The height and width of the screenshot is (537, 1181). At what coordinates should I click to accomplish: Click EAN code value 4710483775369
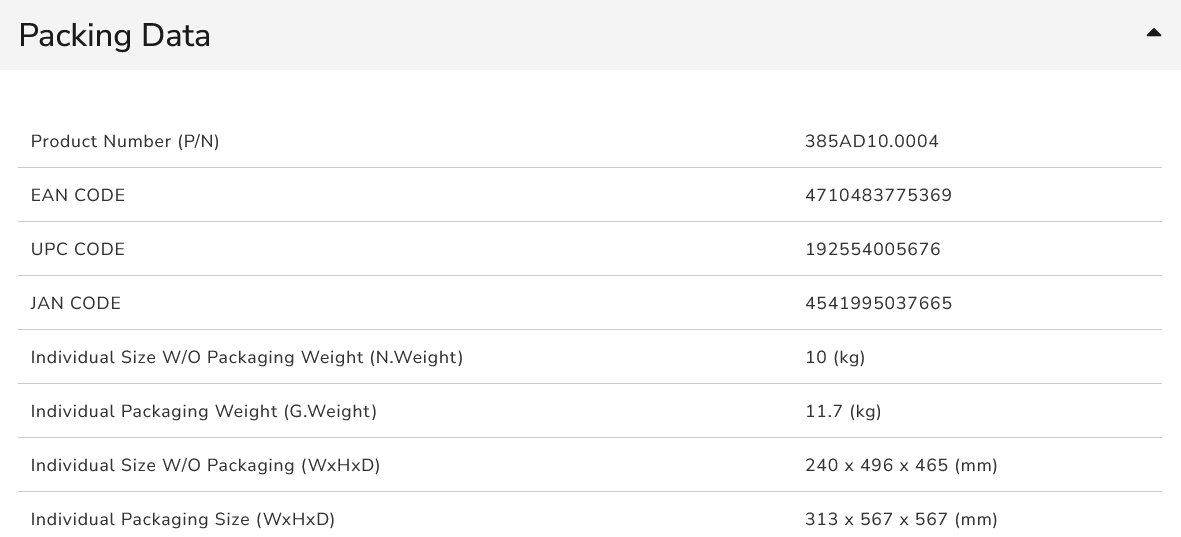878,196
